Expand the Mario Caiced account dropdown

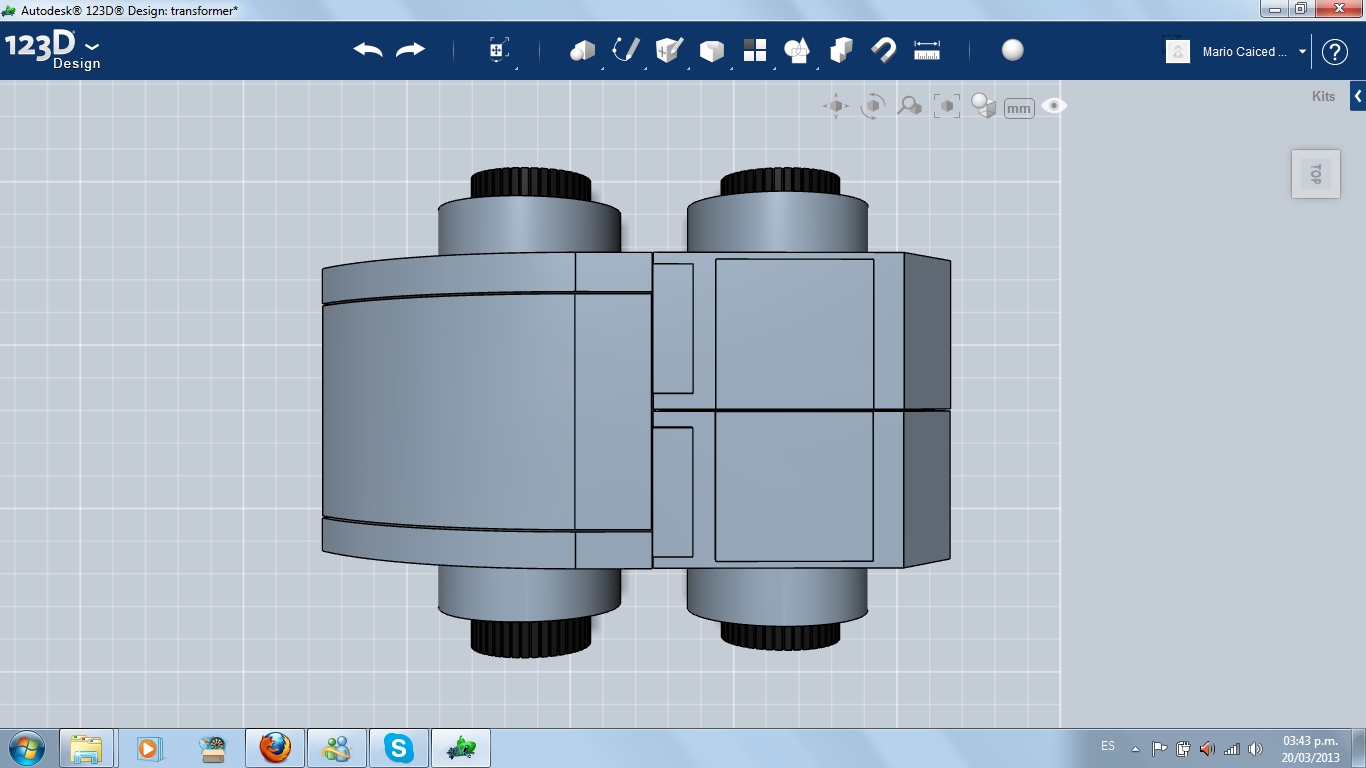pyautogui.click(x=1302, y=52)
